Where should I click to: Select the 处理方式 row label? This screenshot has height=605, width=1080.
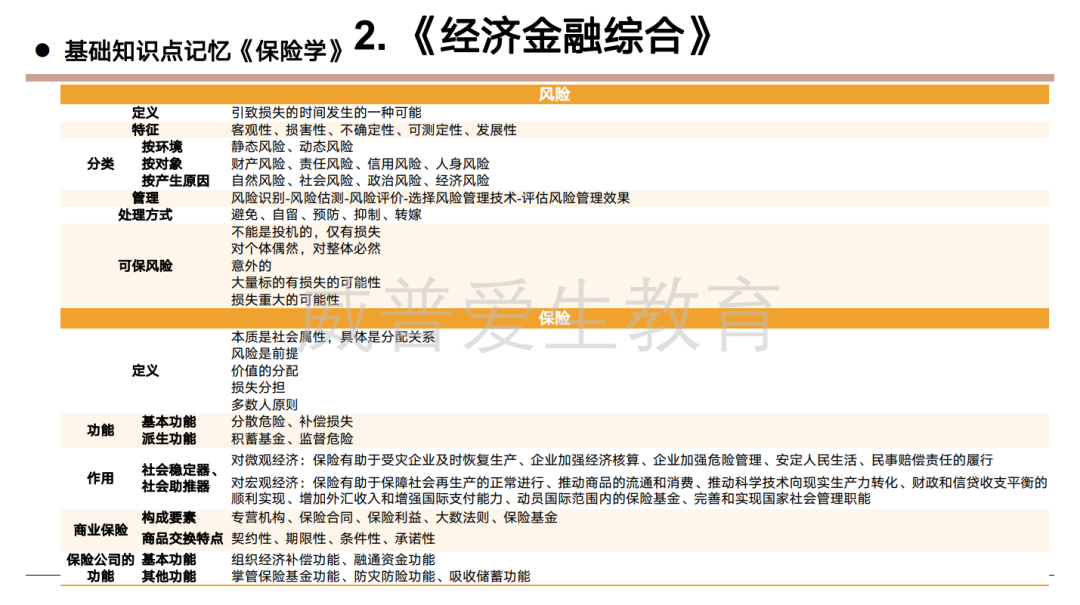[145, 215]
